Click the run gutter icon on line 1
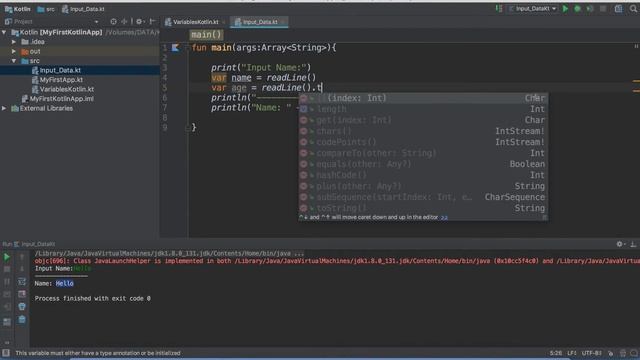The width and height of the screenshot is (640, 360). pyautogui.click(x=175, y=48)
